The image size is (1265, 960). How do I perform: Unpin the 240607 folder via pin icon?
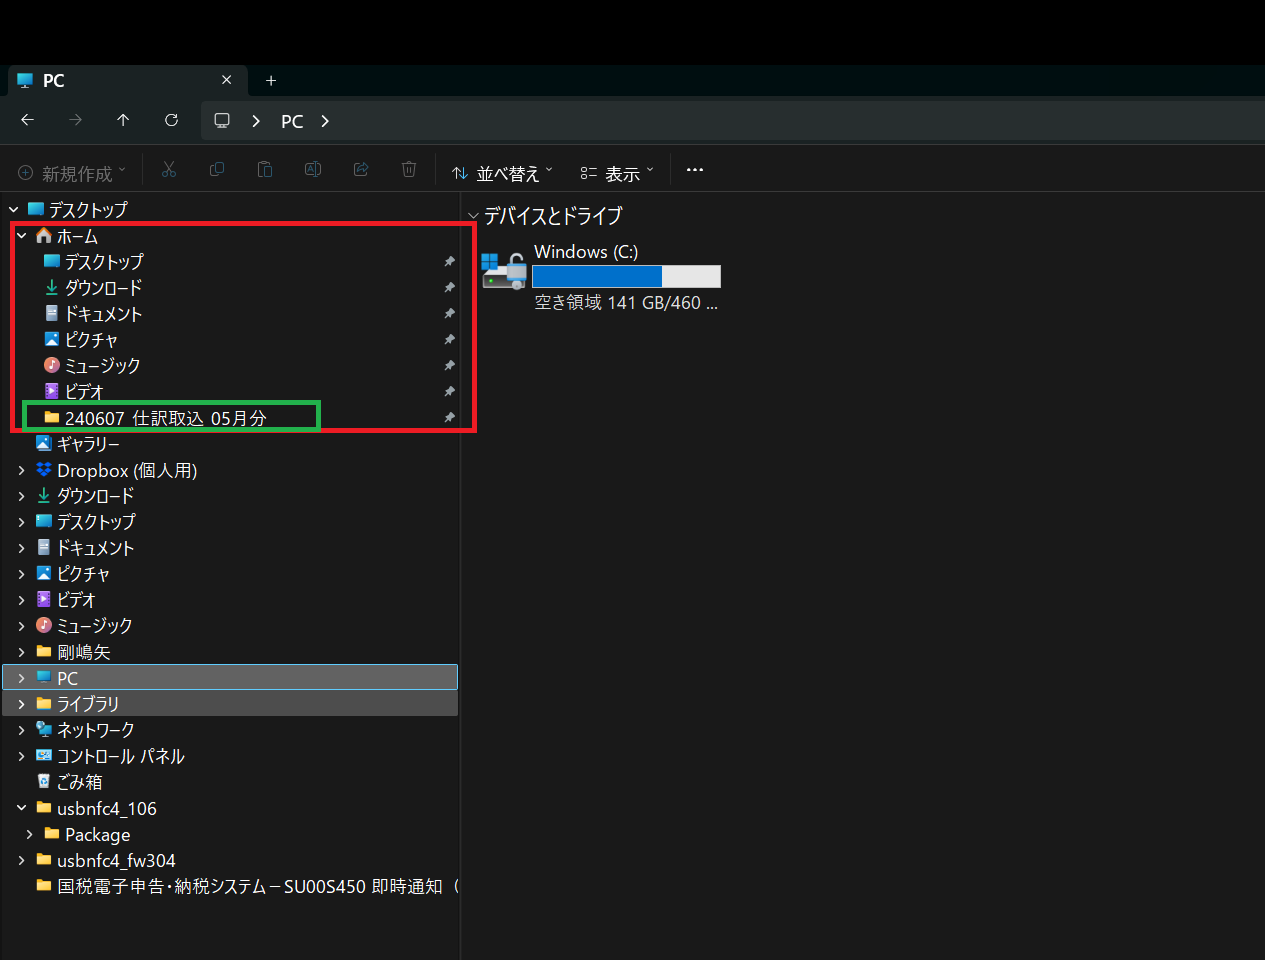tap(449, 418)
